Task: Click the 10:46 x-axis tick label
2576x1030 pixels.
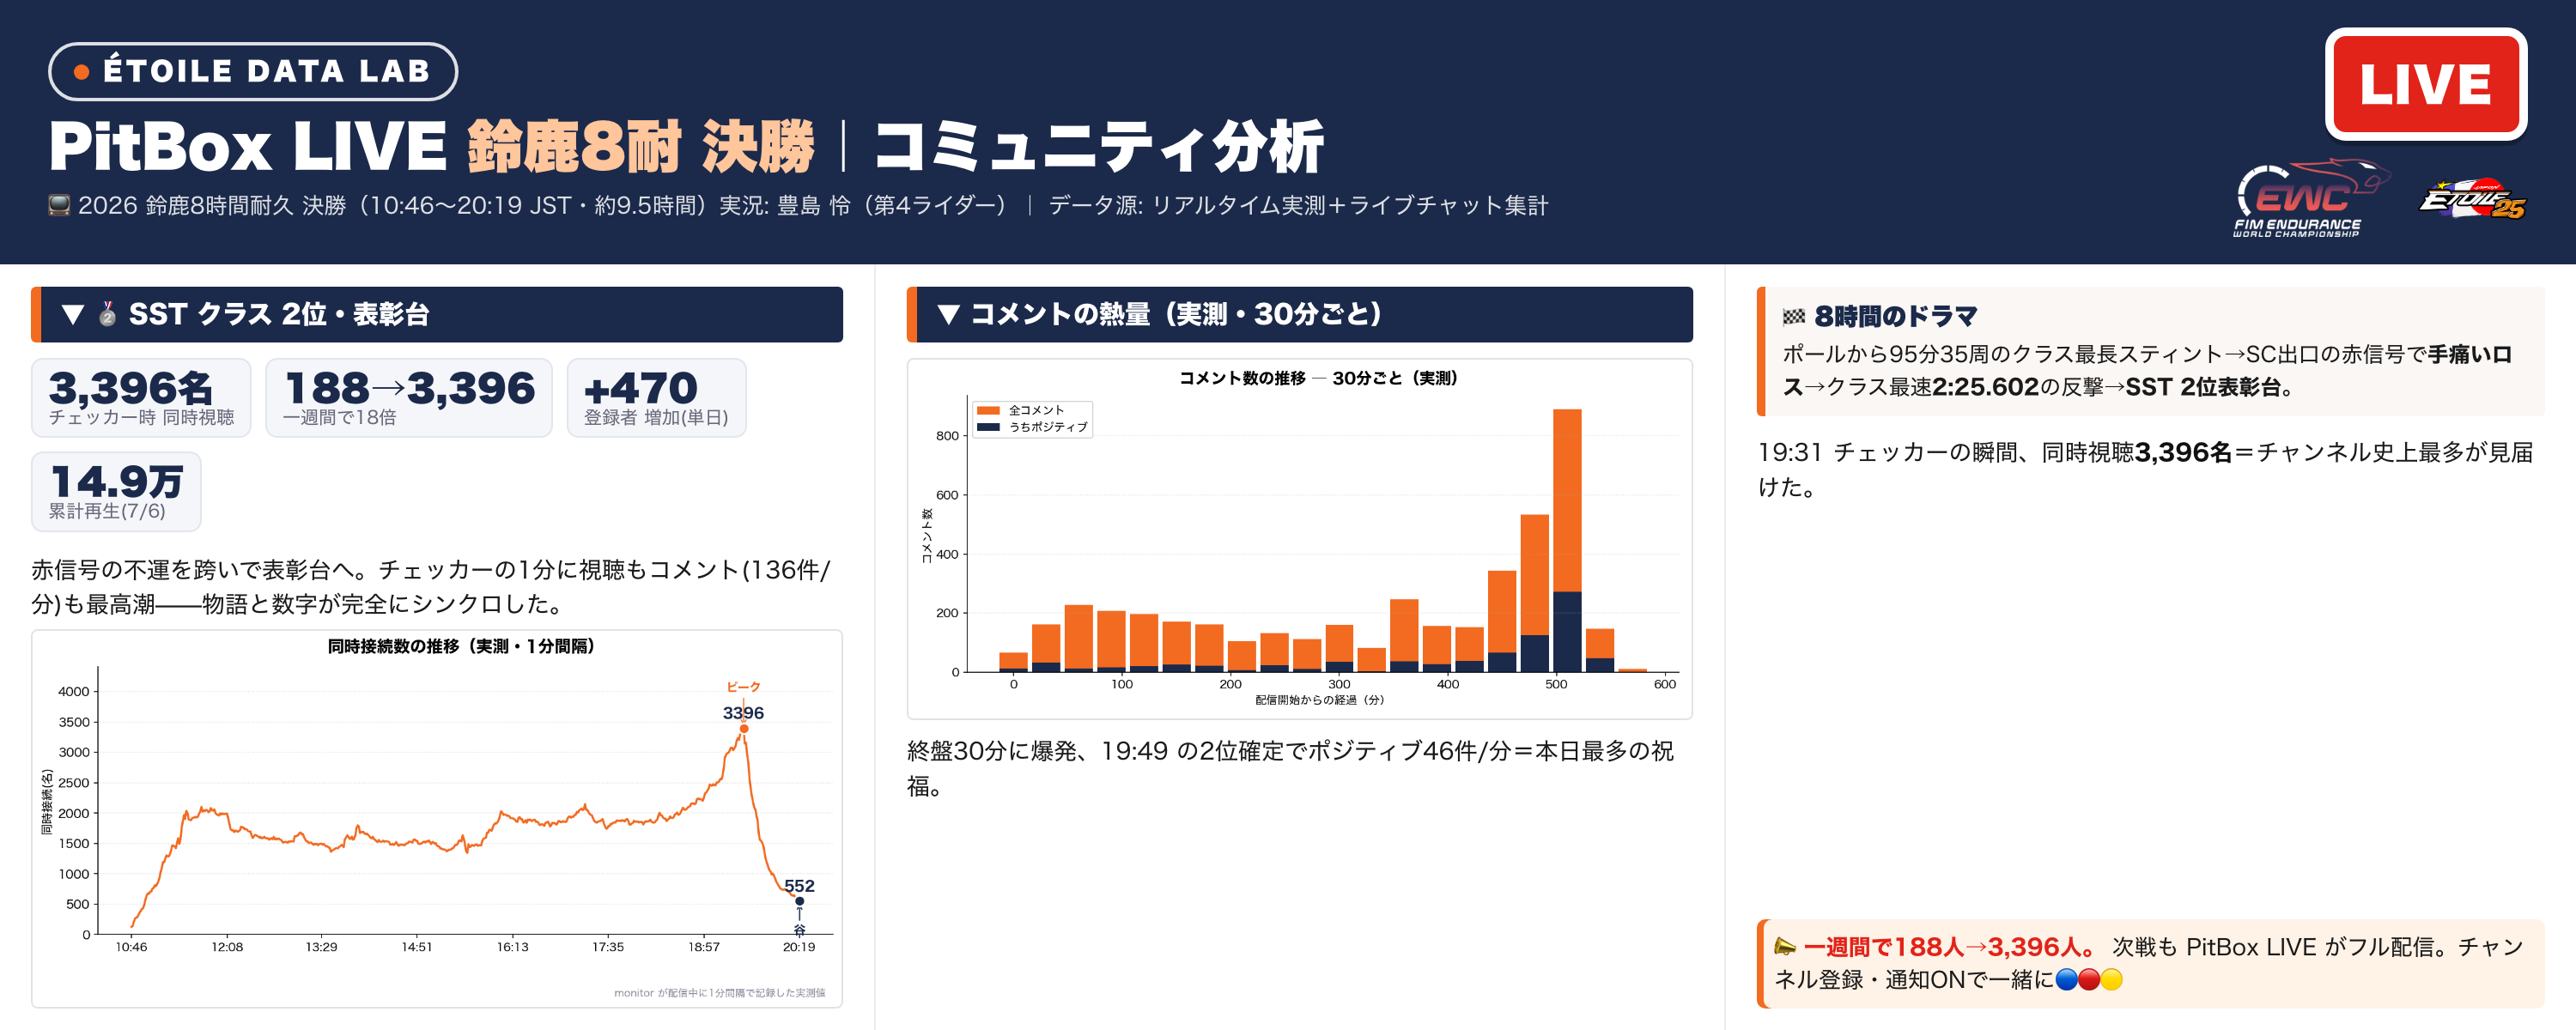Action: (x=131, y=947)
